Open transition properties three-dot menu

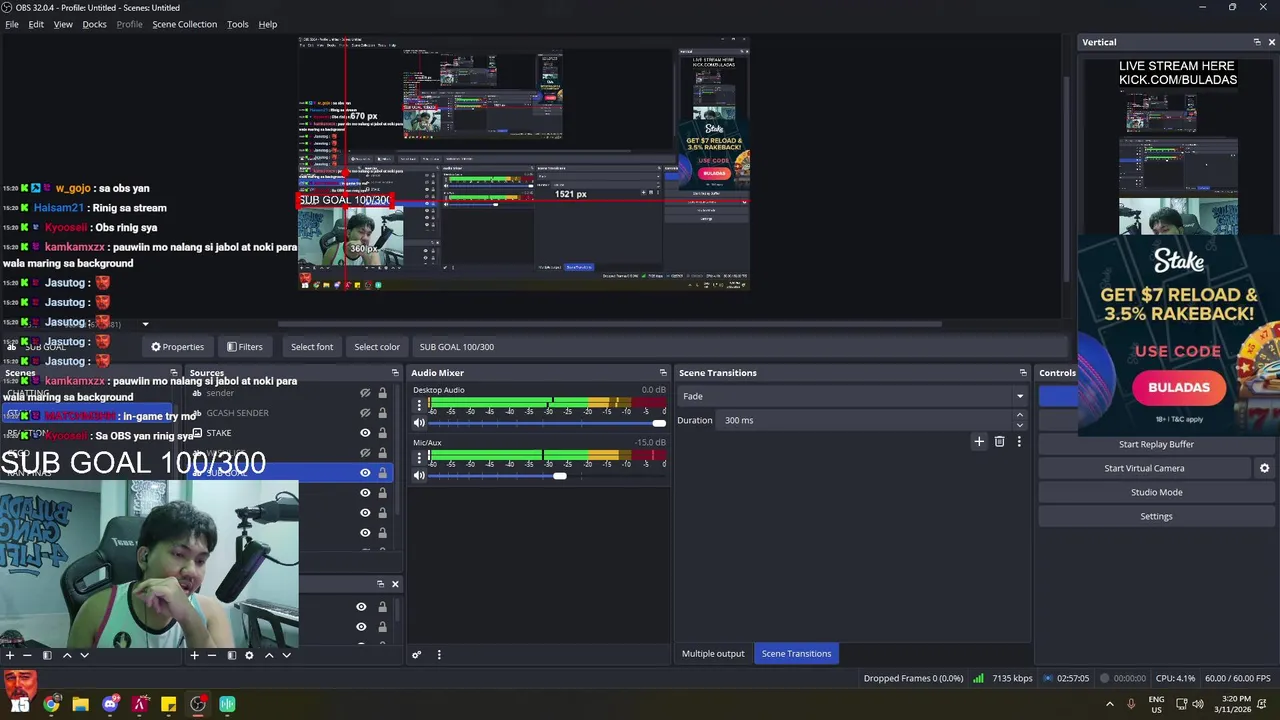[x=1019, y=441]
